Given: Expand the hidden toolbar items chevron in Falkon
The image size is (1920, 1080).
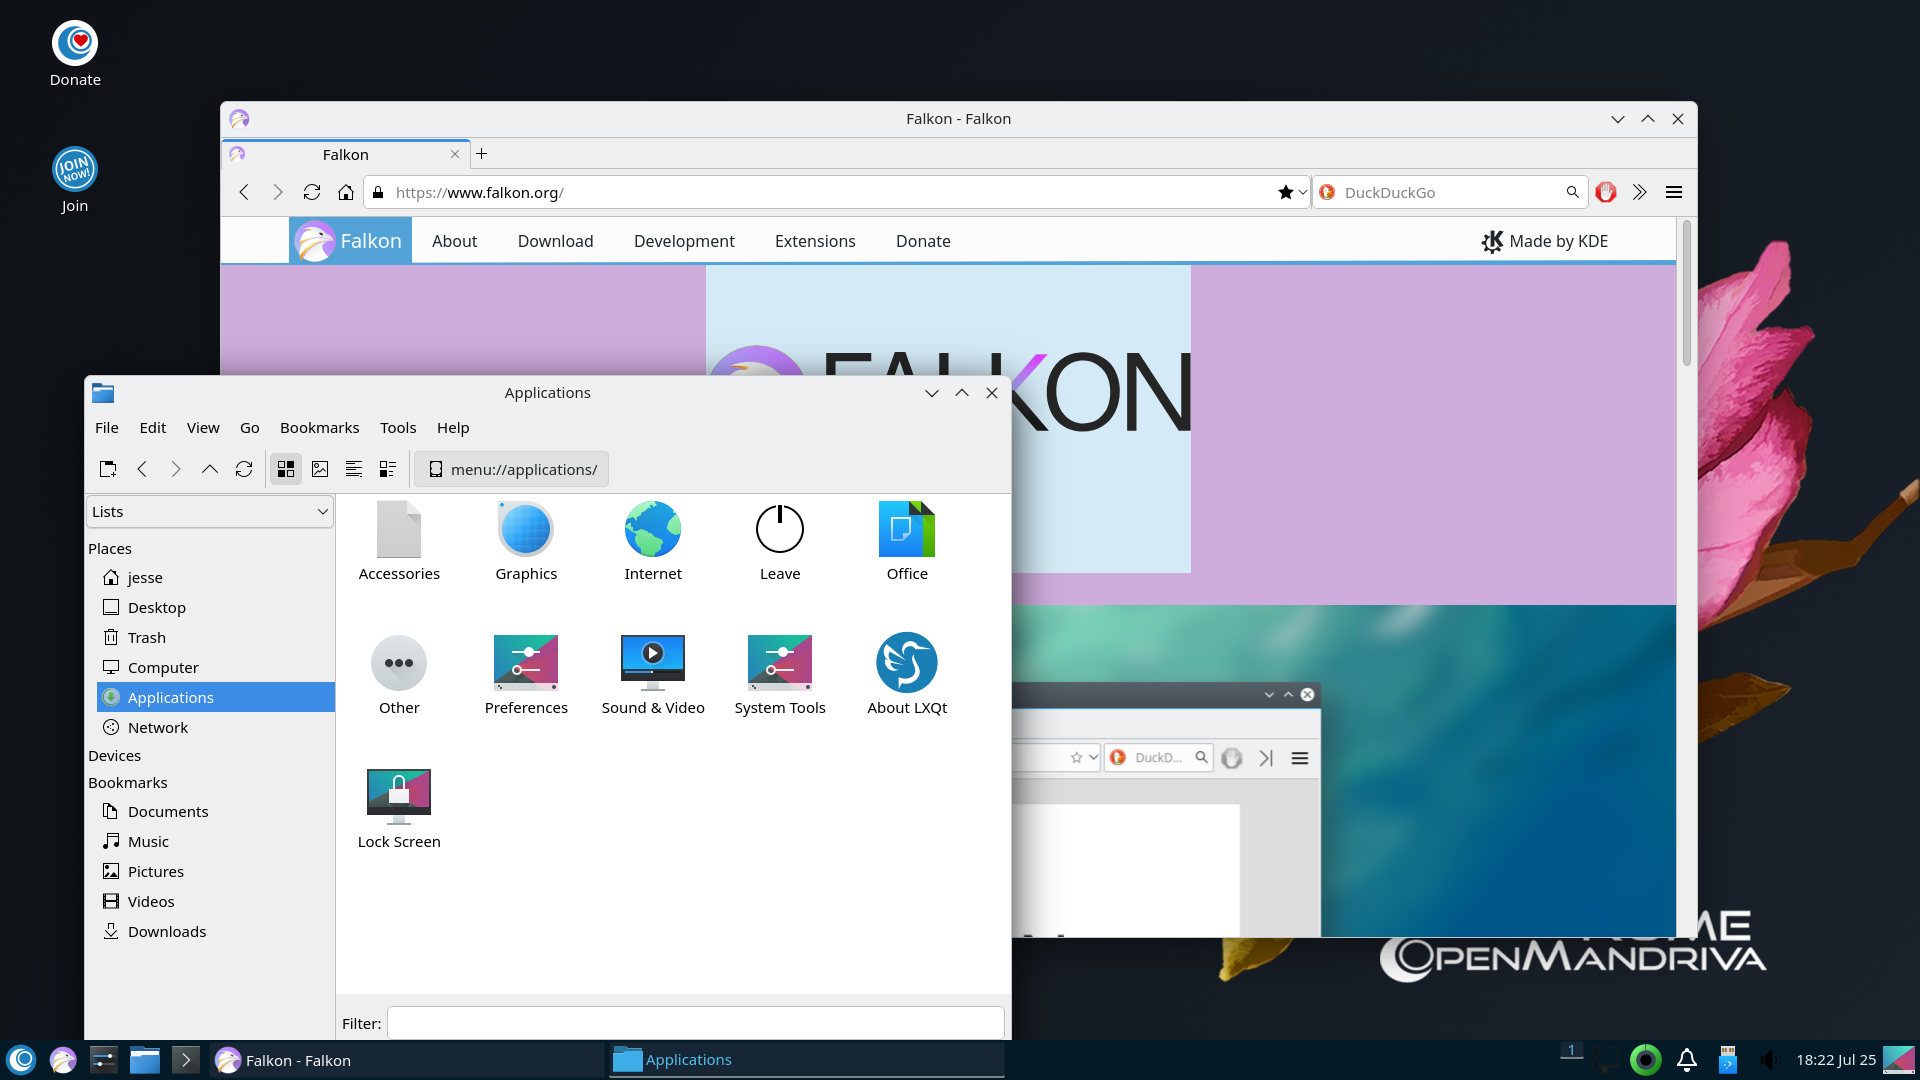Looking at the screenshot, I should tap(1640, 192).
